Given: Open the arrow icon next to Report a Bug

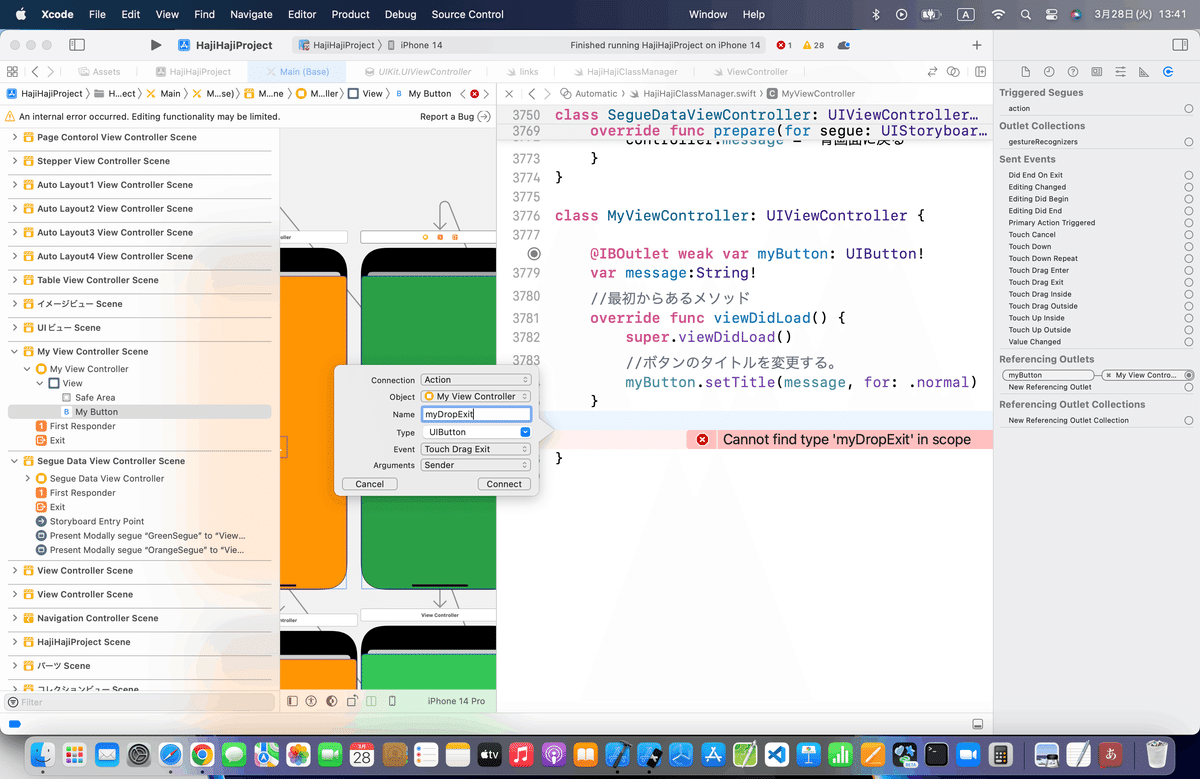Looking at the screenshot, I should pyautogui.click(x=484, y=116).
